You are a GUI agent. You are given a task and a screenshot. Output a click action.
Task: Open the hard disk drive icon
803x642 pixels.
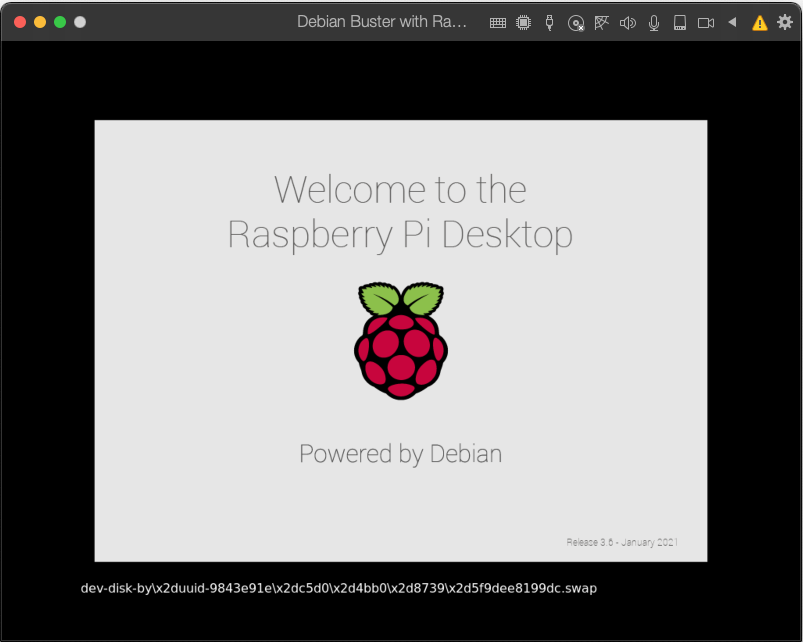tap(680, 23)
